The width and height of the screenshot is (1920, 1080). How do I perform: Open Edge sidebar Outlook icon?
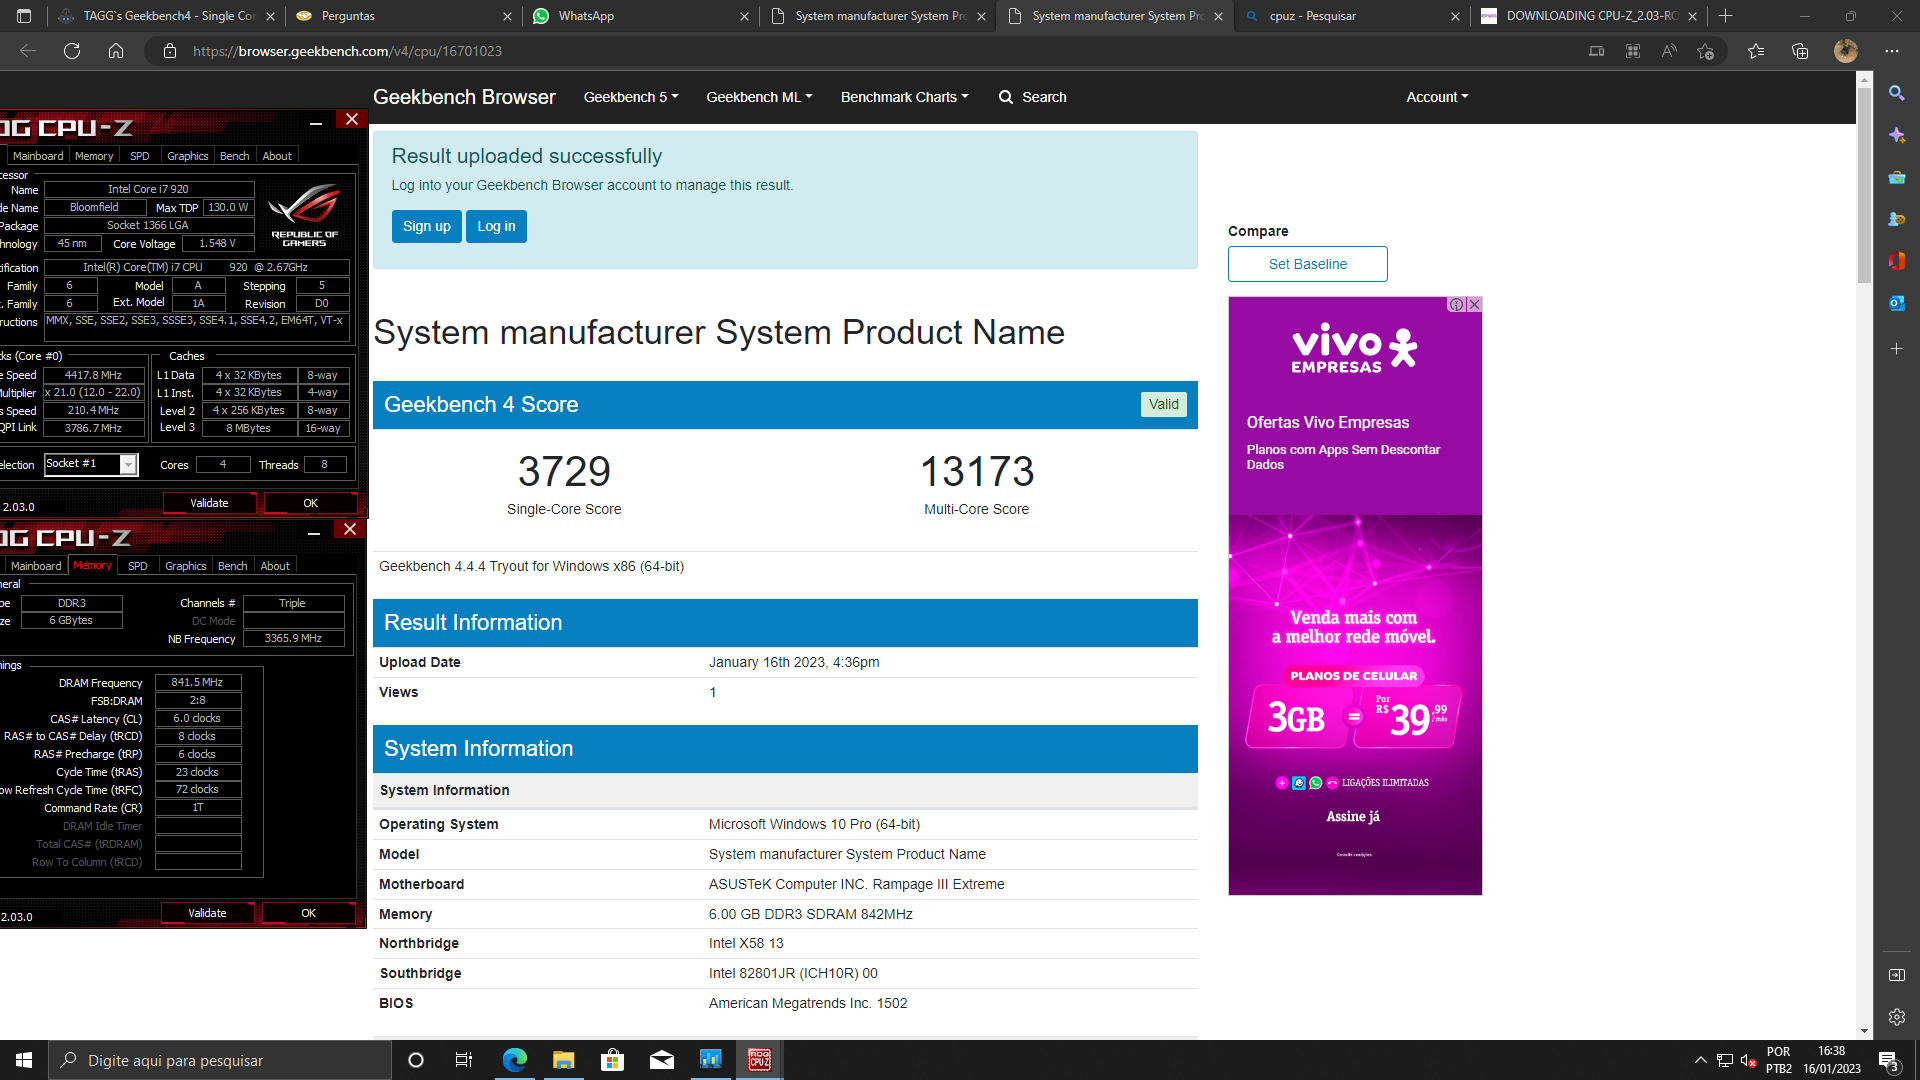[1897, 303]
